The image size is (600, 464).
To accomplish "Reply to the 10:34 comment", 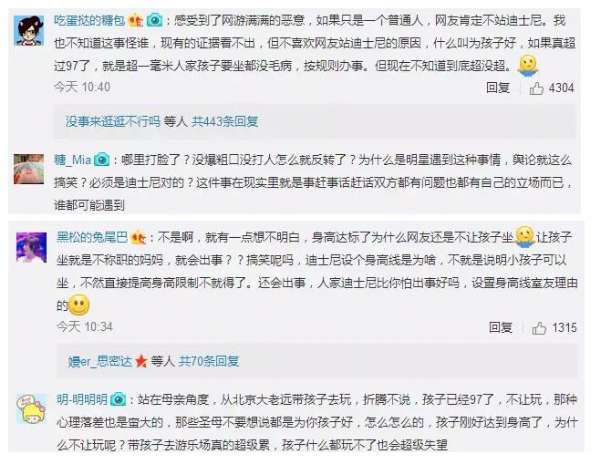I will 501,328.
